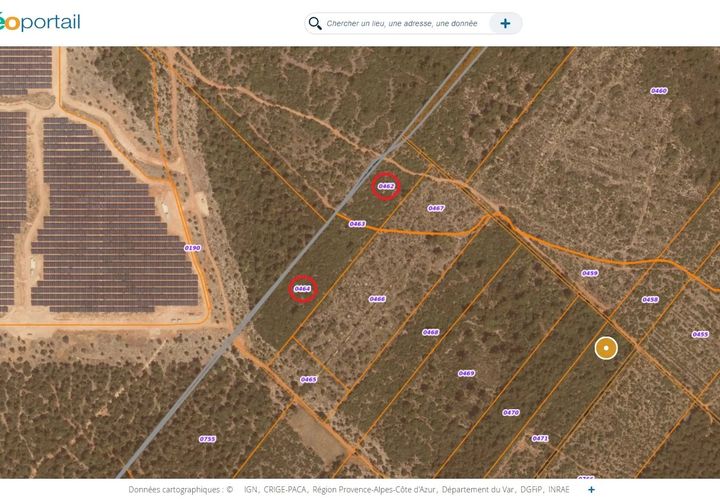Image resolution: width=720 pixels, height=500 pixels.
Task: Open advanced search with the plus button
Action: click(505, 23)
